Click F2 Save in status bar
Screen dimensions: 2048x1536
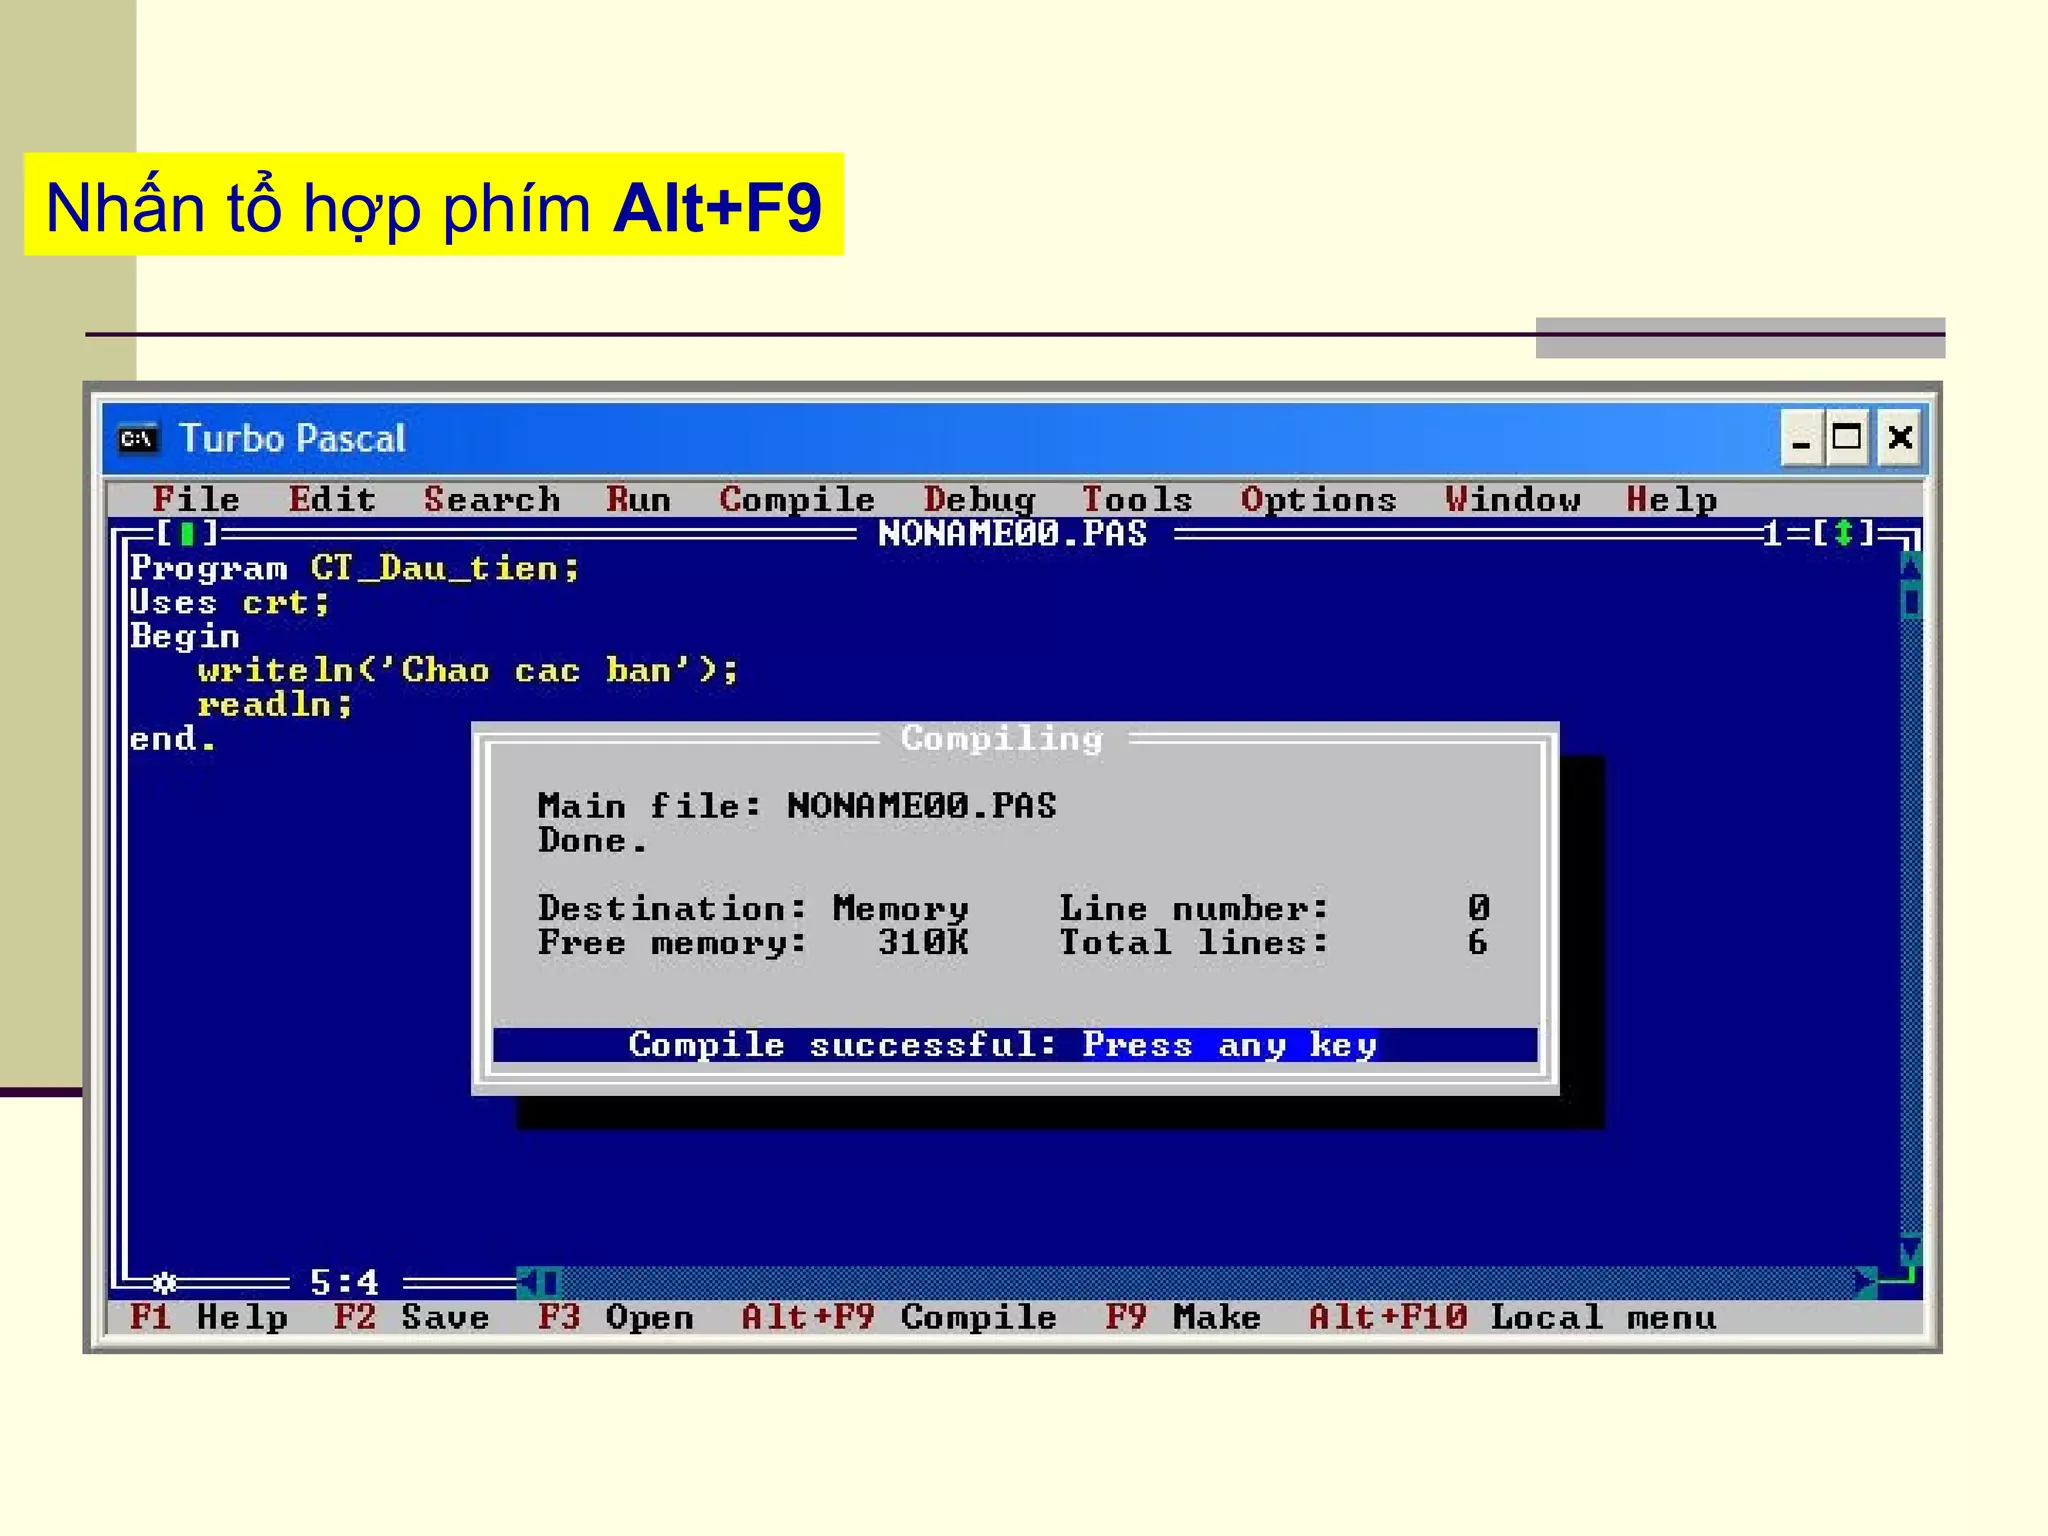point(412,1317)
